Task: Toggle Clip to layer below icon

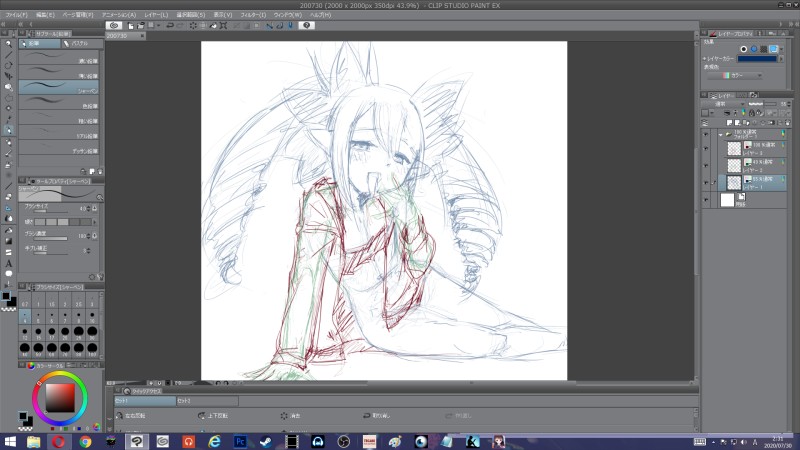Action: point(727,113)
